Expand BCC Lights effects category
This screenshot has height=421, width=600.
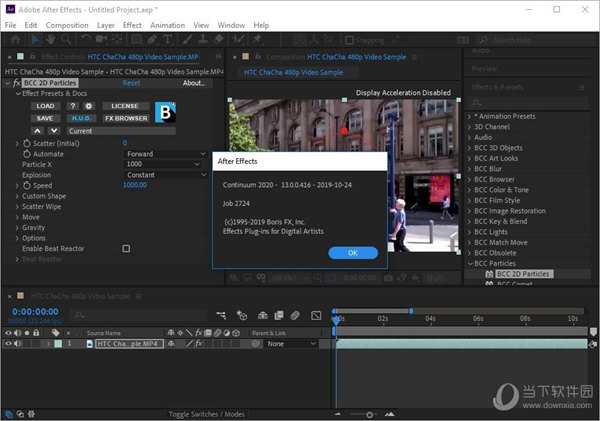pos(470,232)
